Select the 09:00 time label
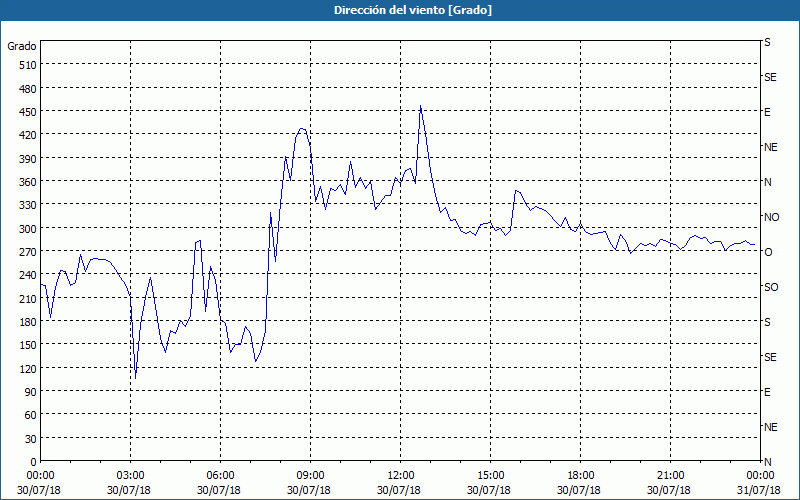Screen dimensions: 800x500 (x=311, y=476)
